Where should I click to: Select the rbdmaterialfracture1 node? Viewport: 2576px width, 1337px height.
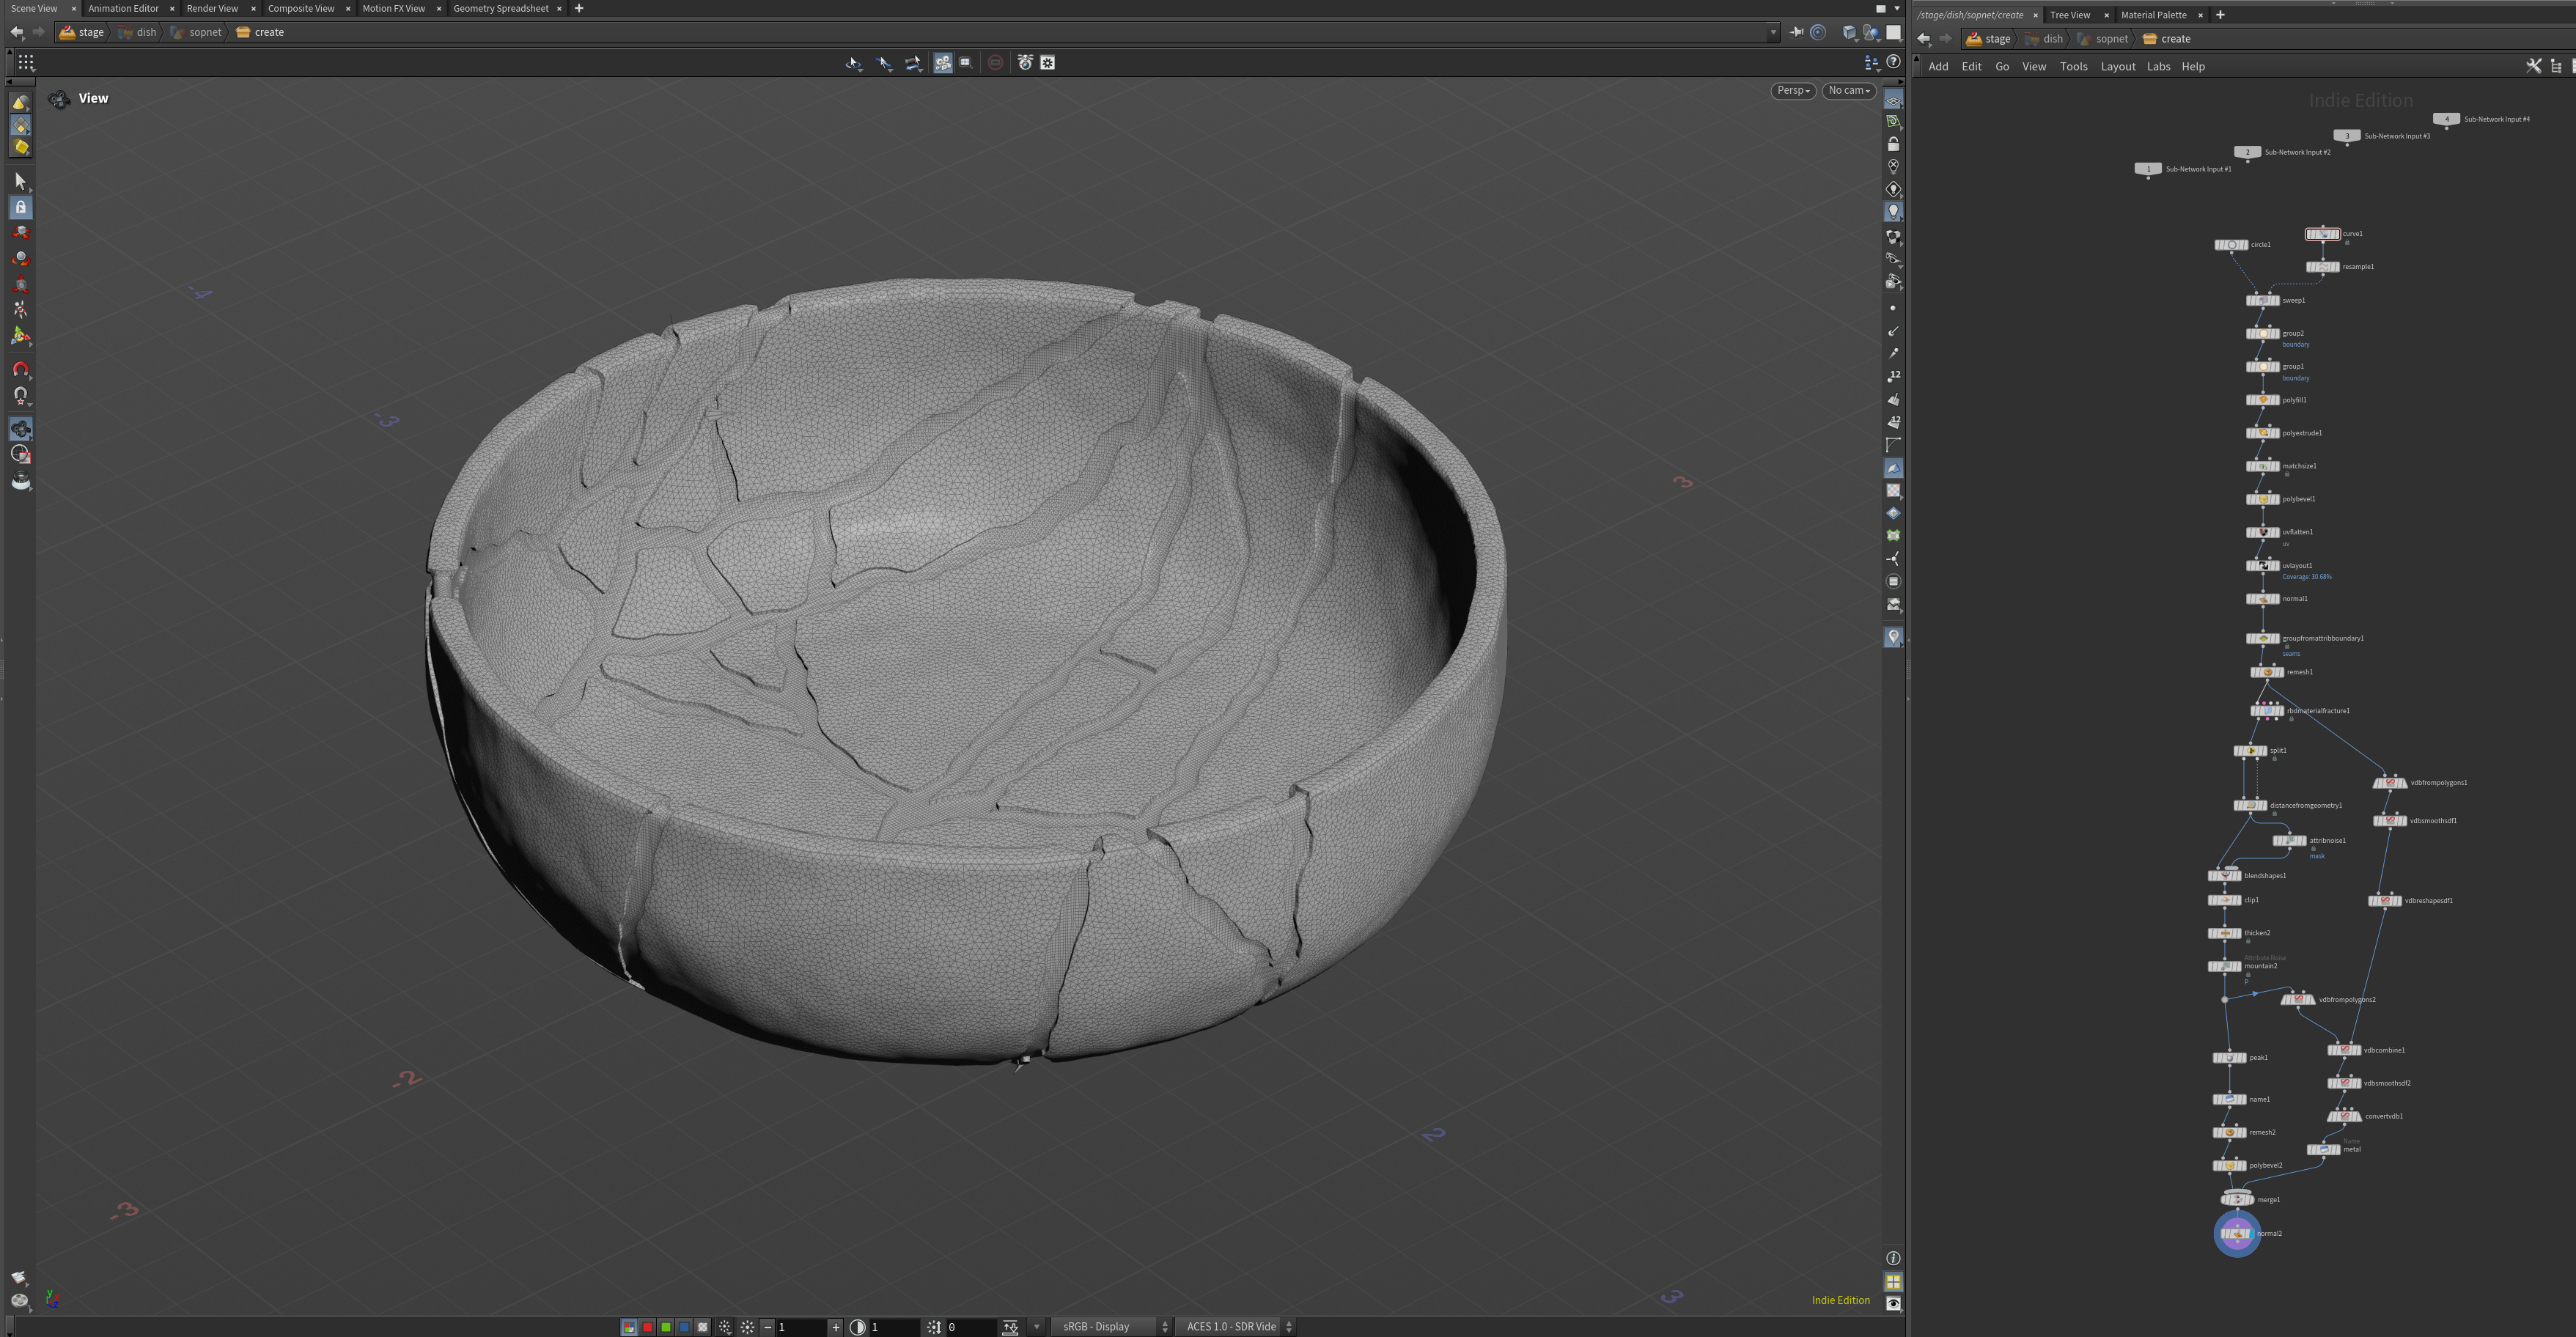[2266, 711]
